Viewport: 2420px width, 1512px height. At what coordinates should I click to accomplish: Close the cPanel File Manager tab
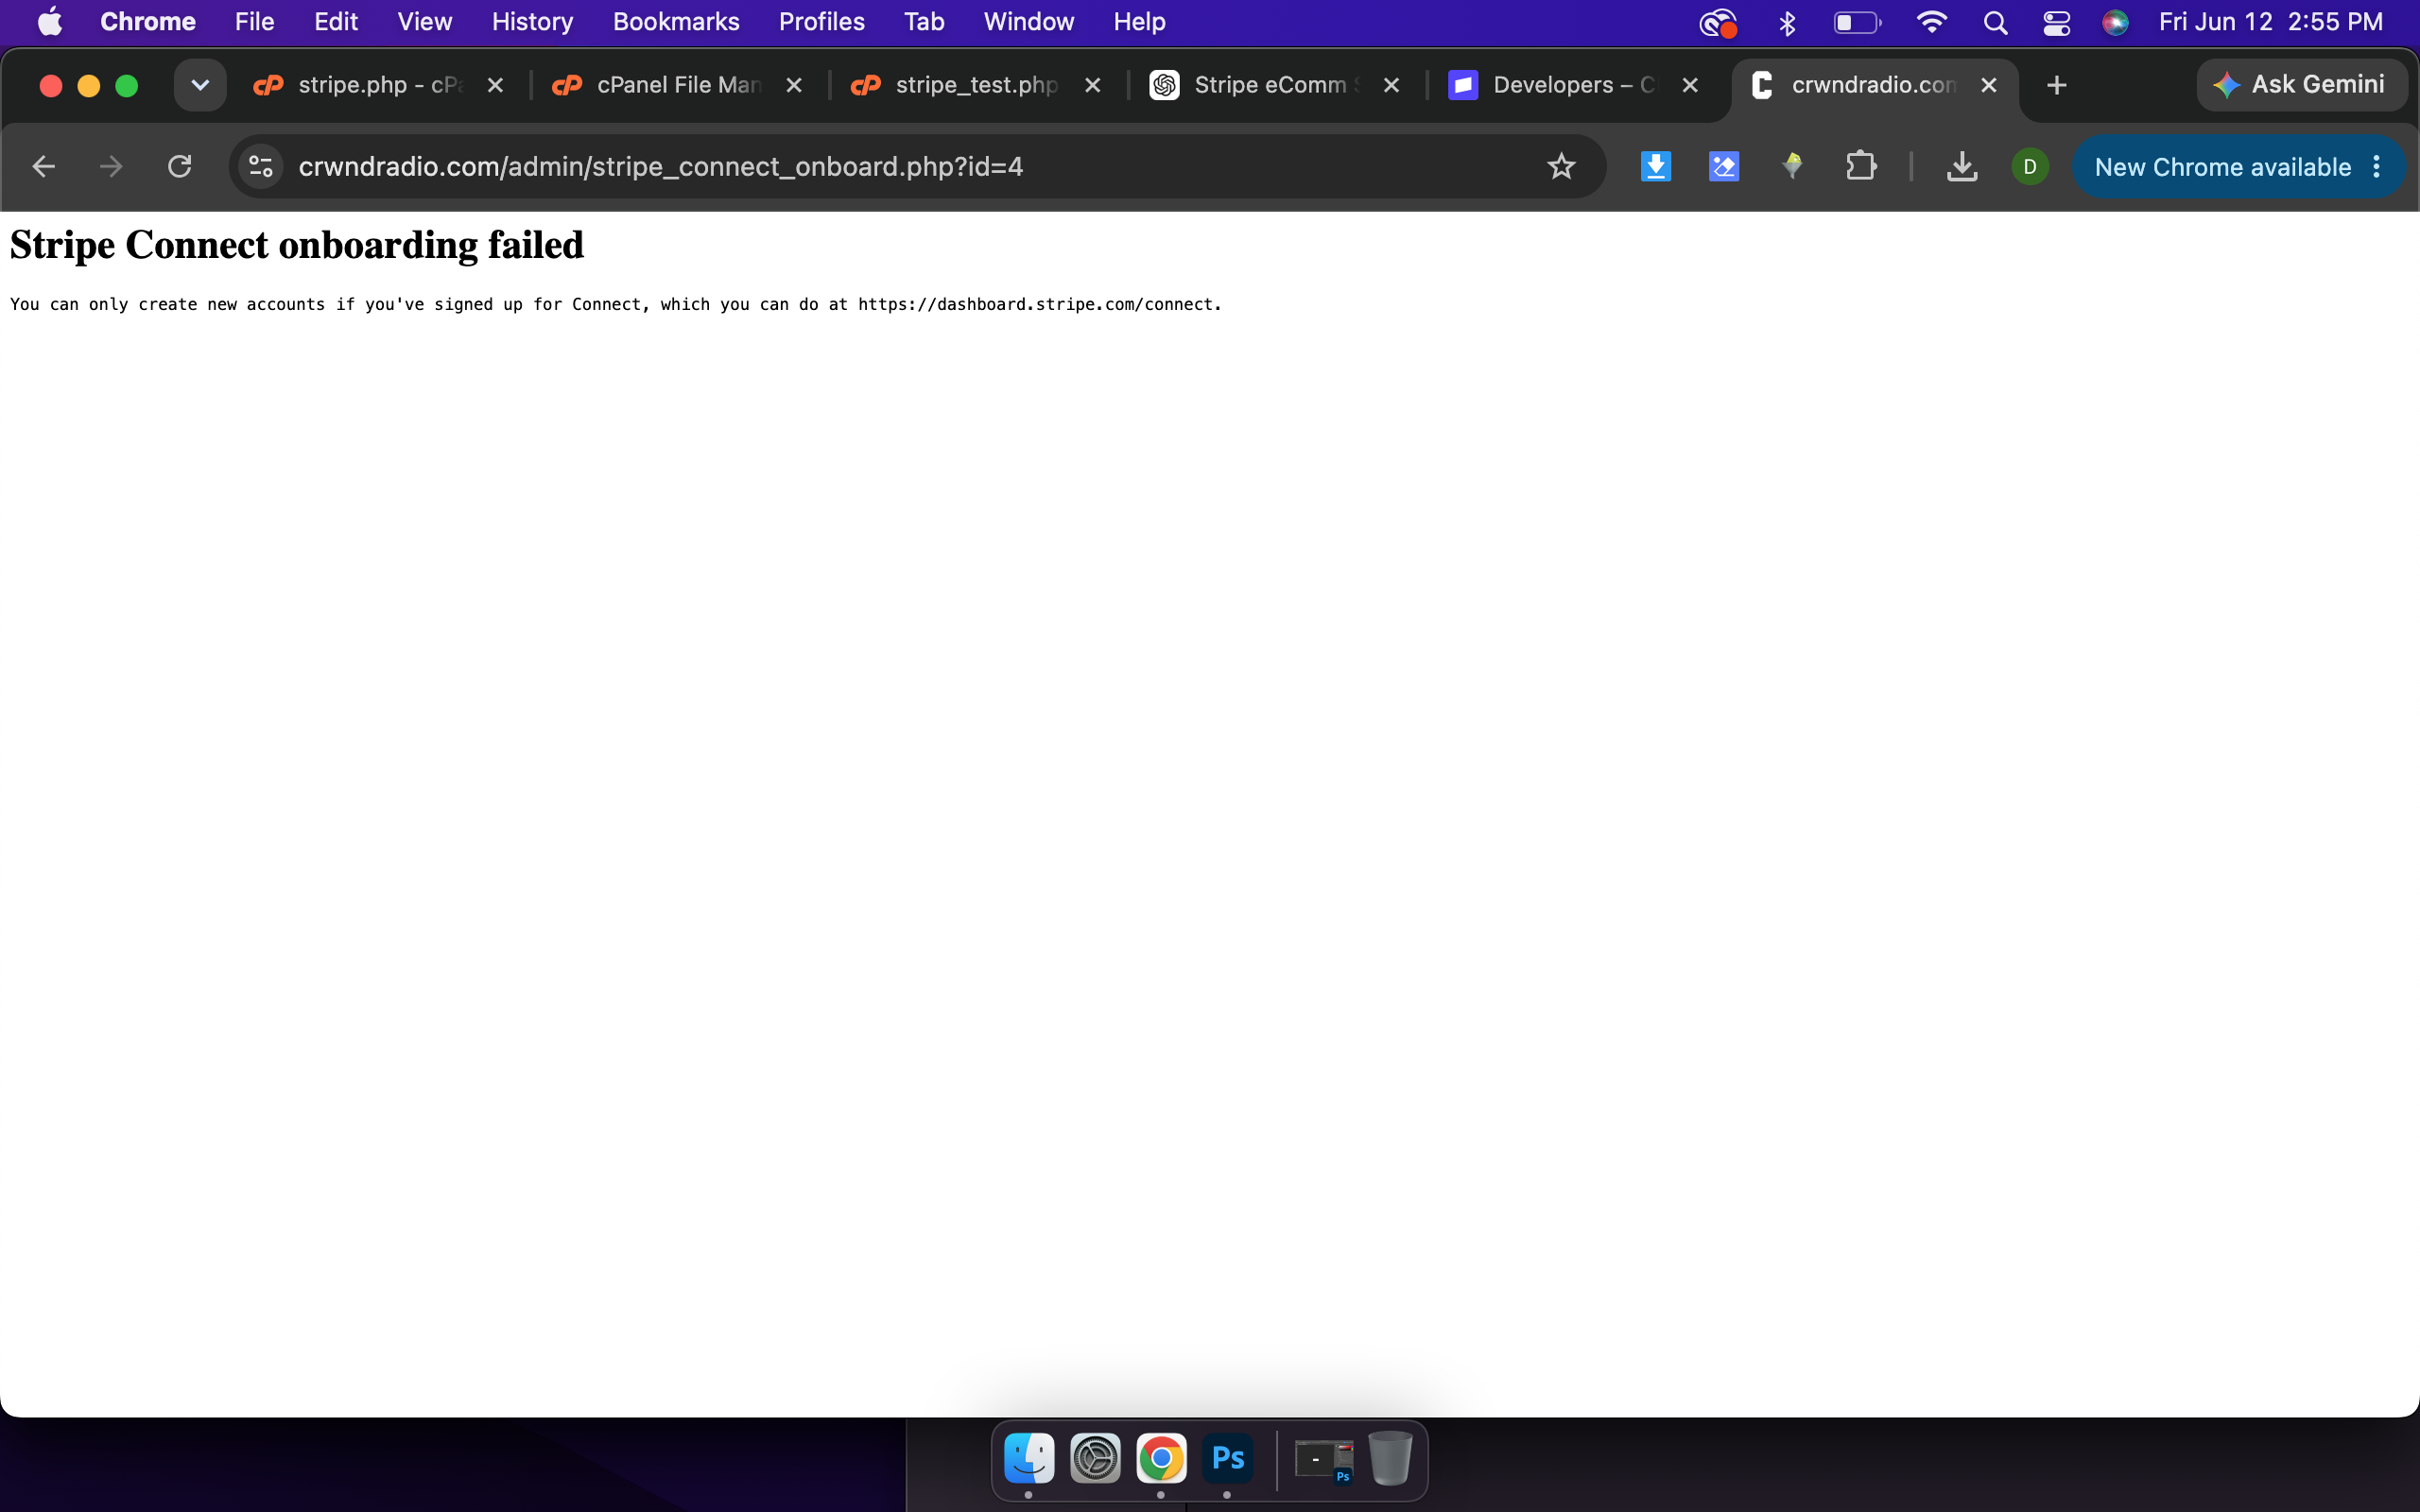click(x=794, y=86)
